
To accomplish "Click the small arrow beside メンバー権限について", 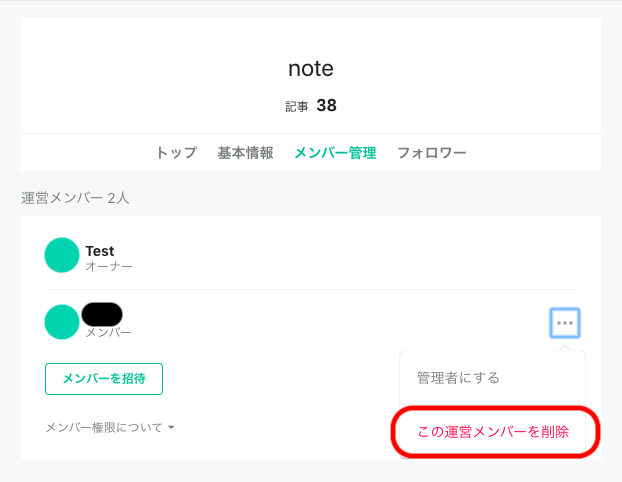I will coord(171,427).
